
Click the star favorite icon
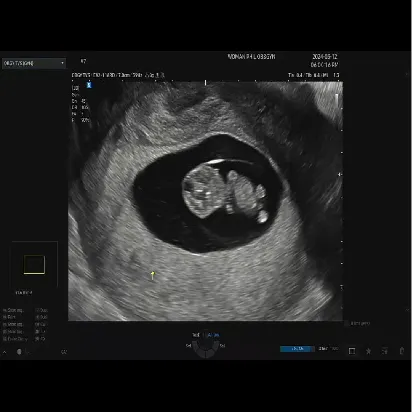tap(368, 351)
